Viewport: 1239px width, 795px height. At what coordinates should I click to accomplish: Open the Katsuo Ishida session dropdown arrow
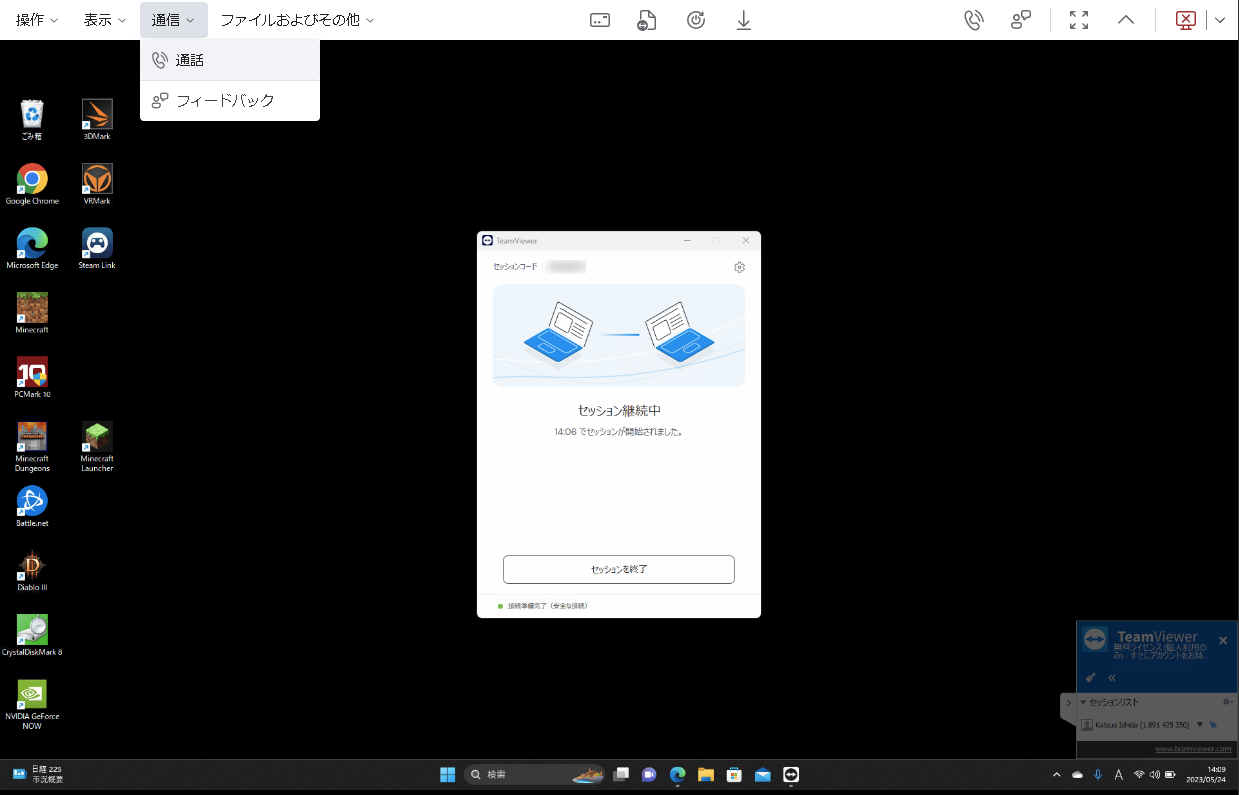[1200, 723]
